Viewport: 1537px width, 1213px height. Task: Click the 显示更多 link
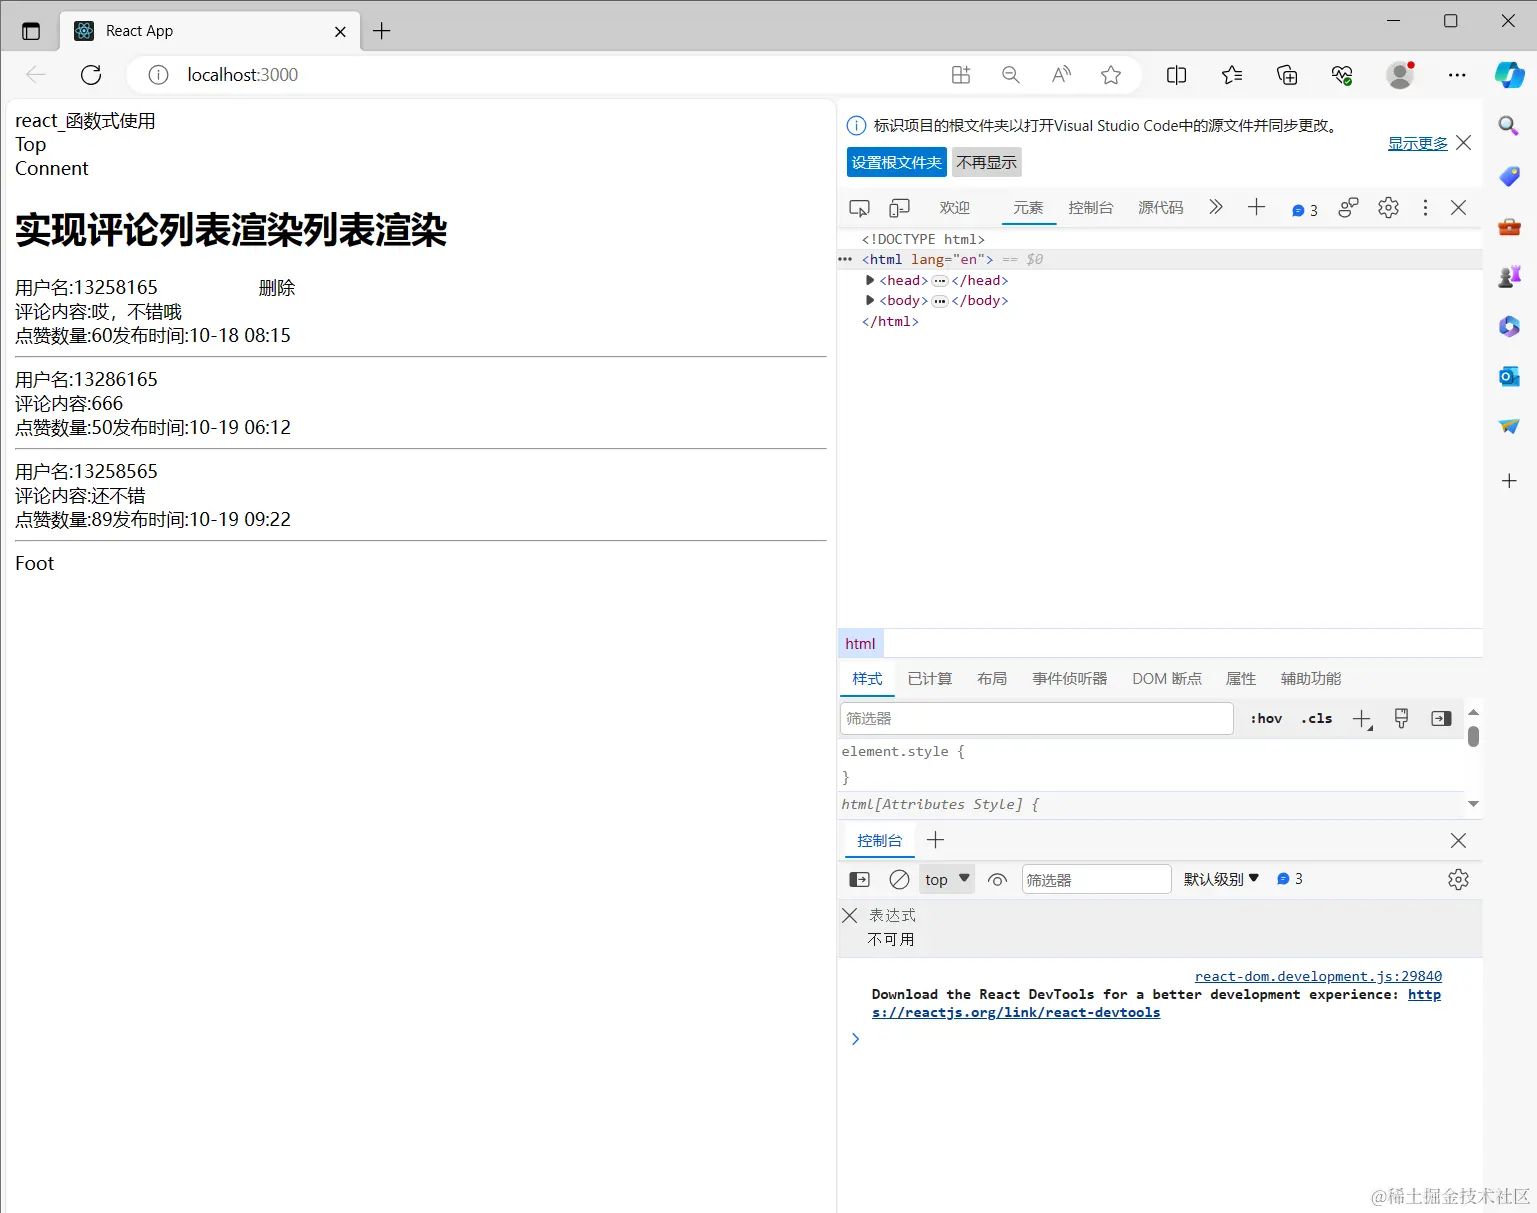[x=1418, y=143]
